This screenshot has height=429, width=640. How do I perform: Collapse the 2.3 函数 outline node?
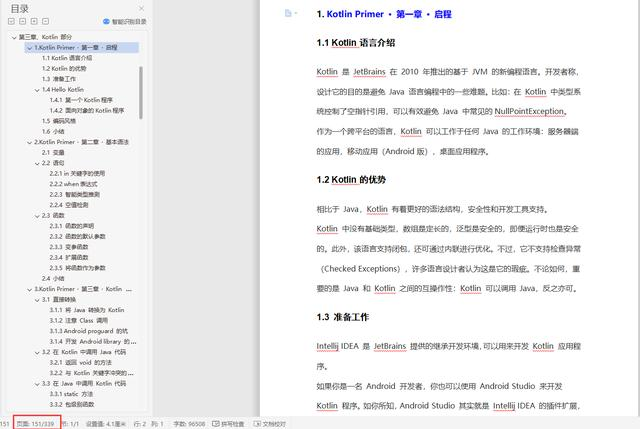pos(37,216)
